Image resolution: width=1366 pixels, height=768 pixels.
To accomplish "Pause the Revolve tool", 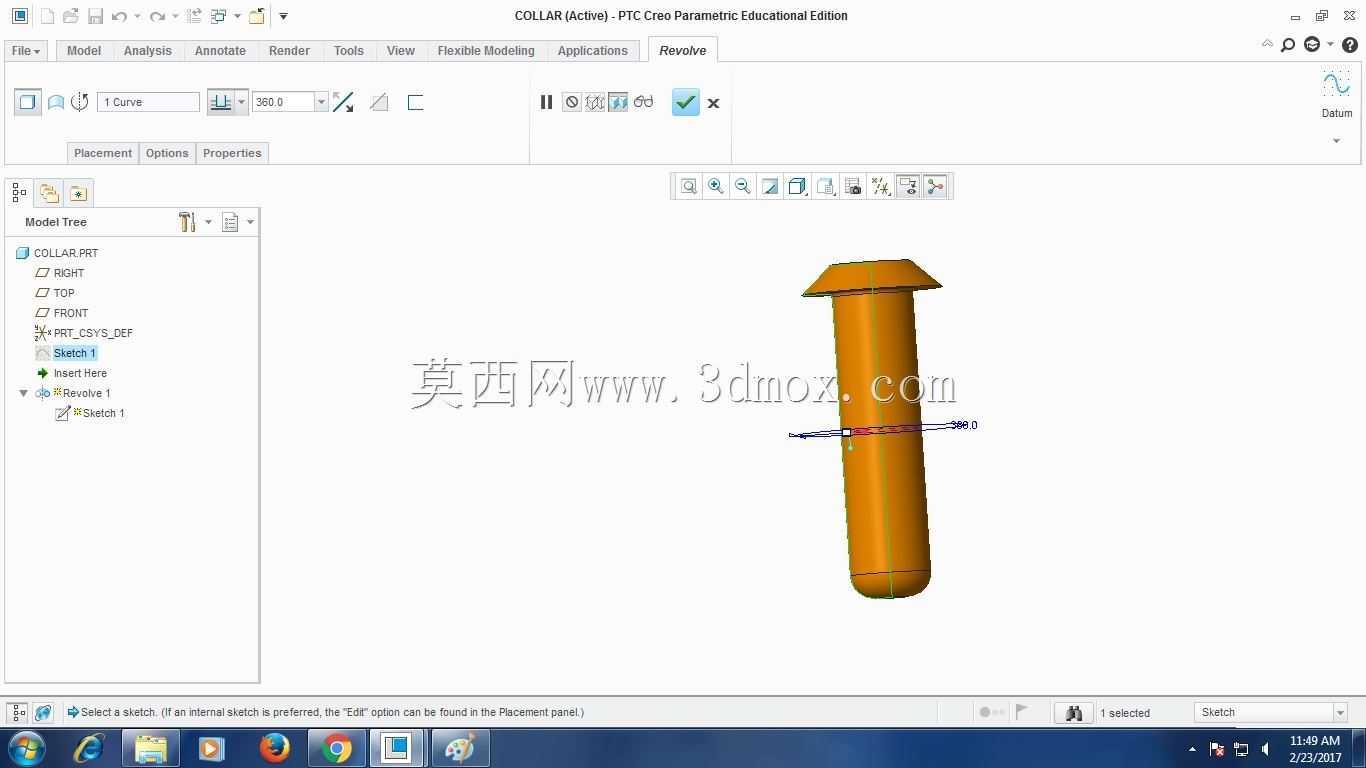I will 546,102.
